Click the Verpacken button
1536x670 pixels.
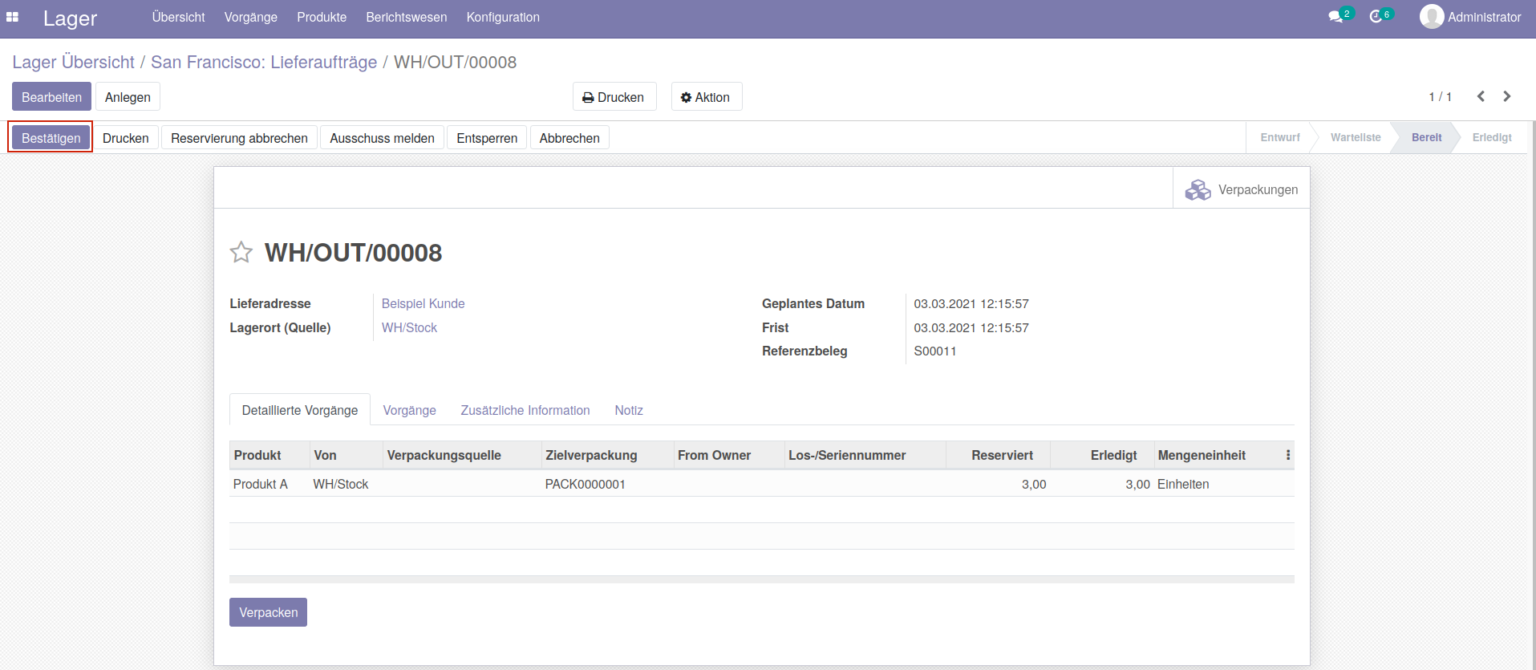pos(268,611)
